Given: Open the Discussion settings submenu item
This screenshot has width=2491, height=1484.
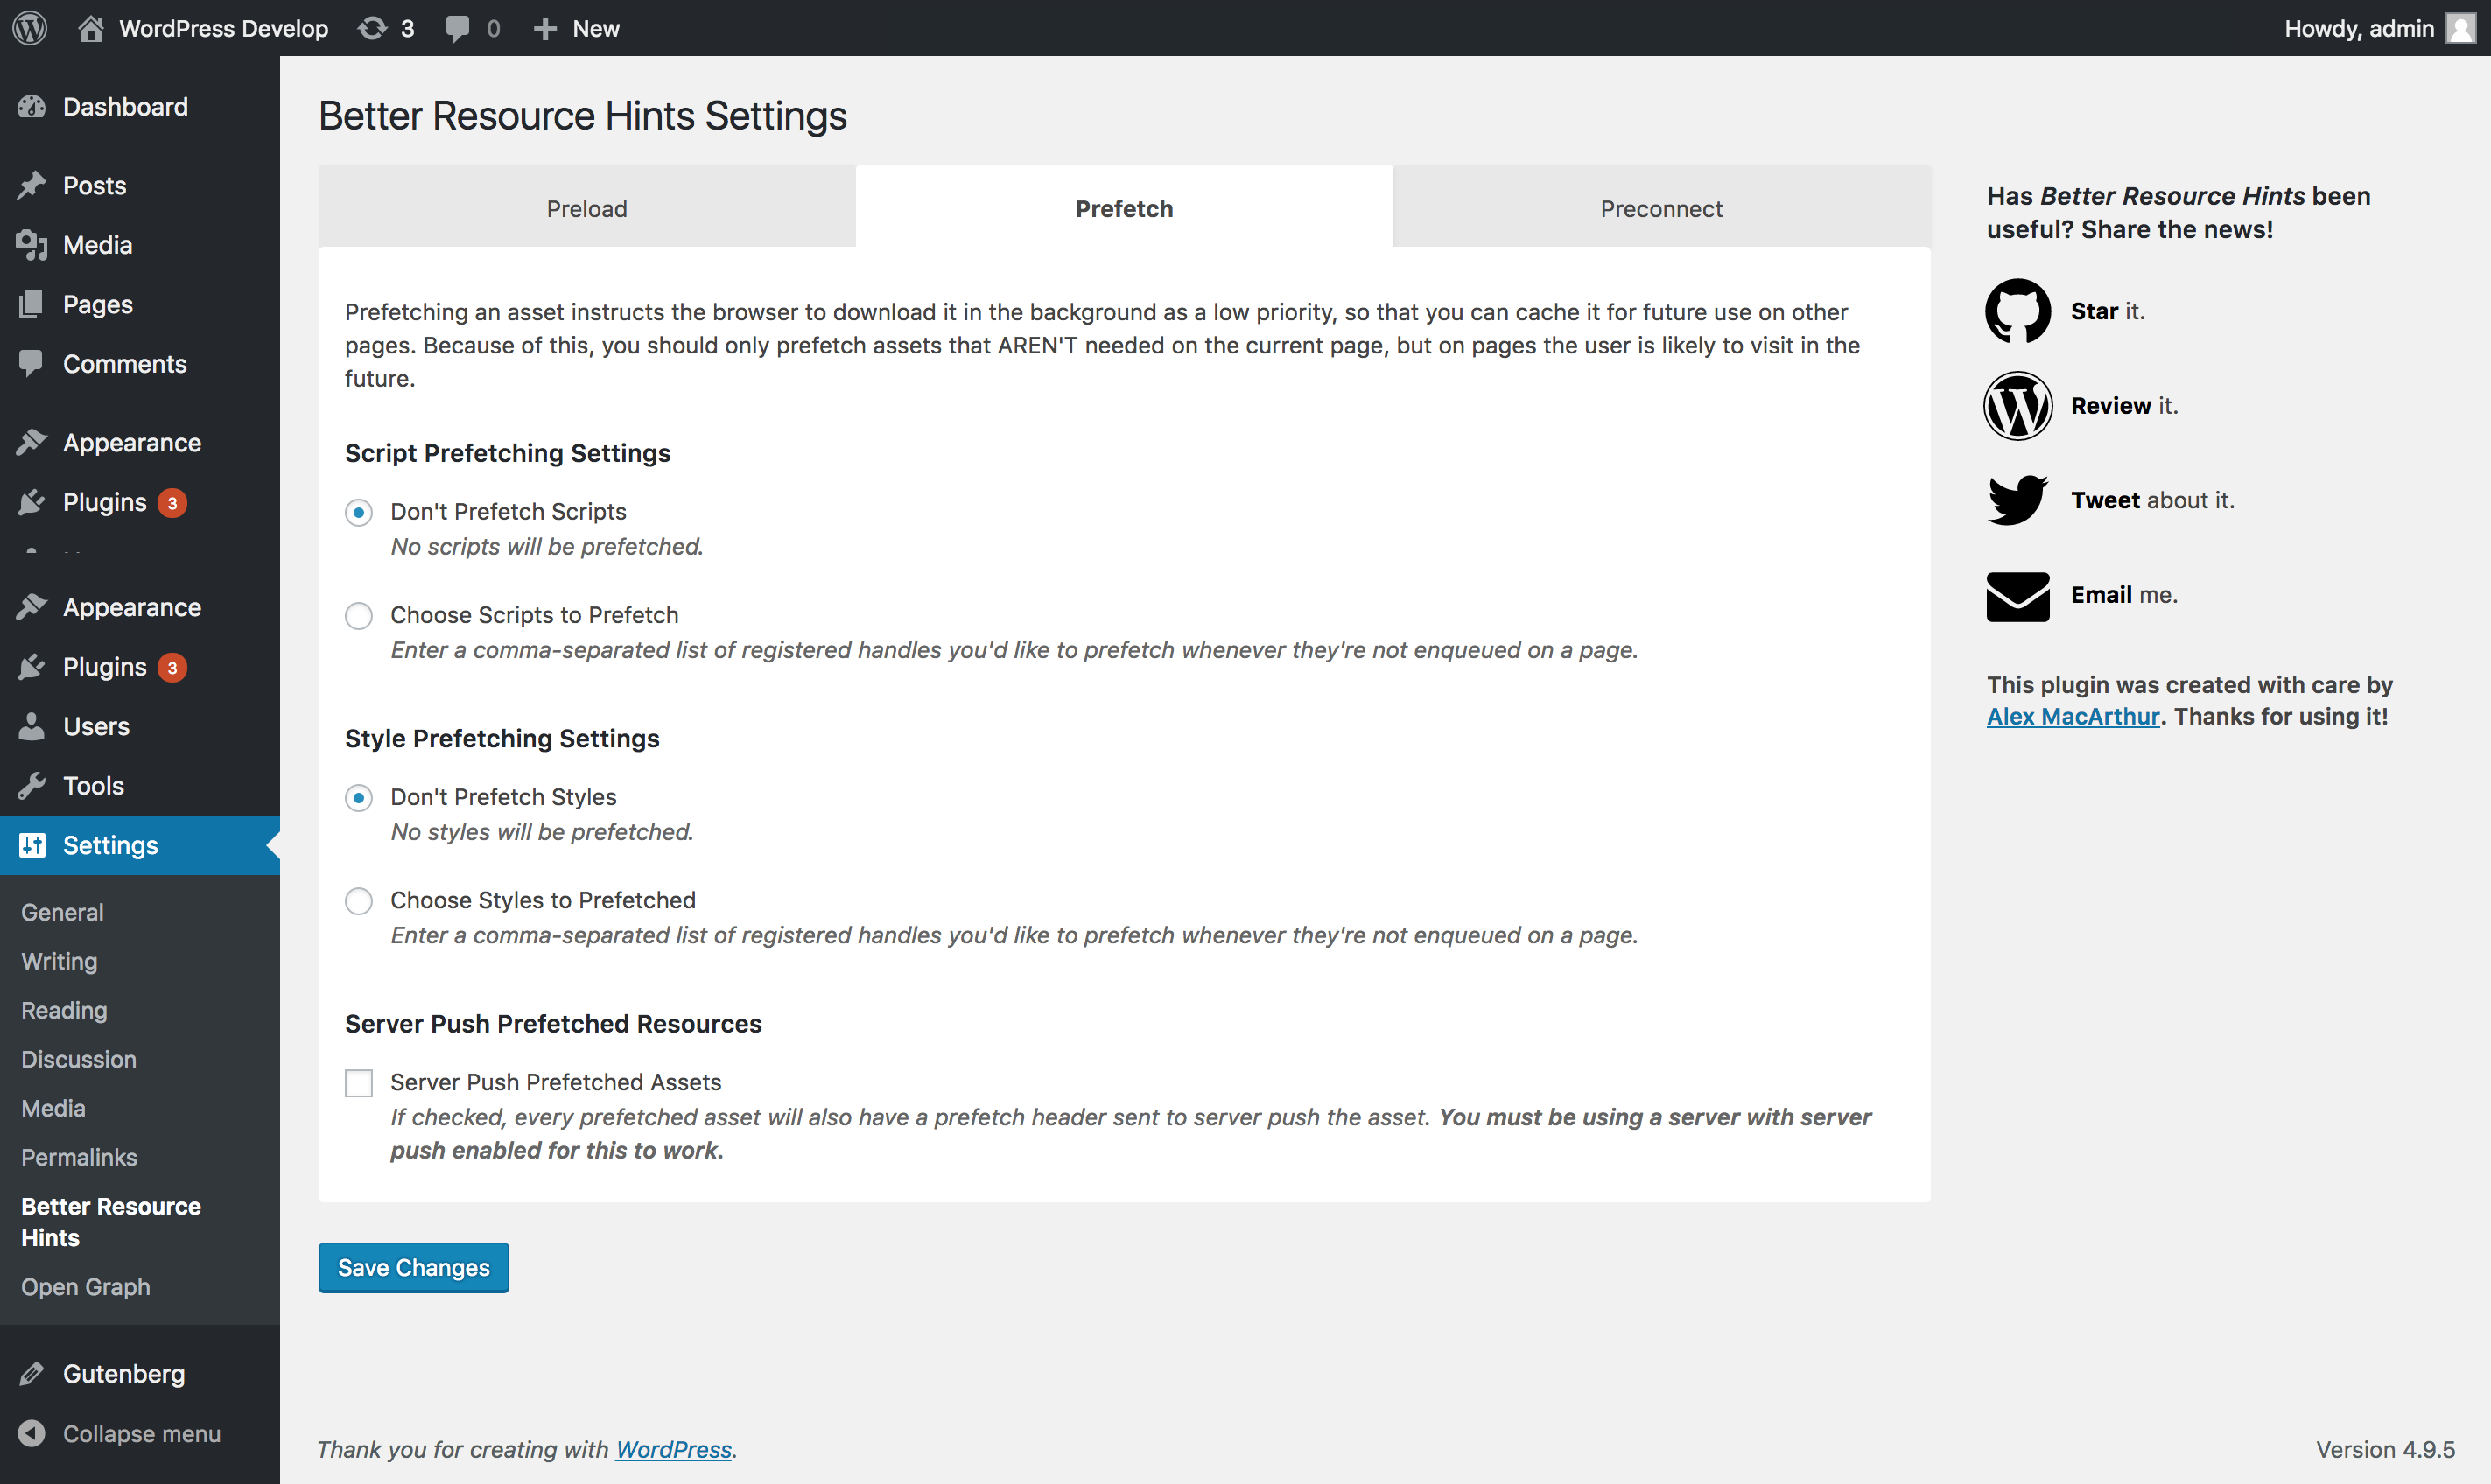Looking at the screenshot, I should [79, 1059].
